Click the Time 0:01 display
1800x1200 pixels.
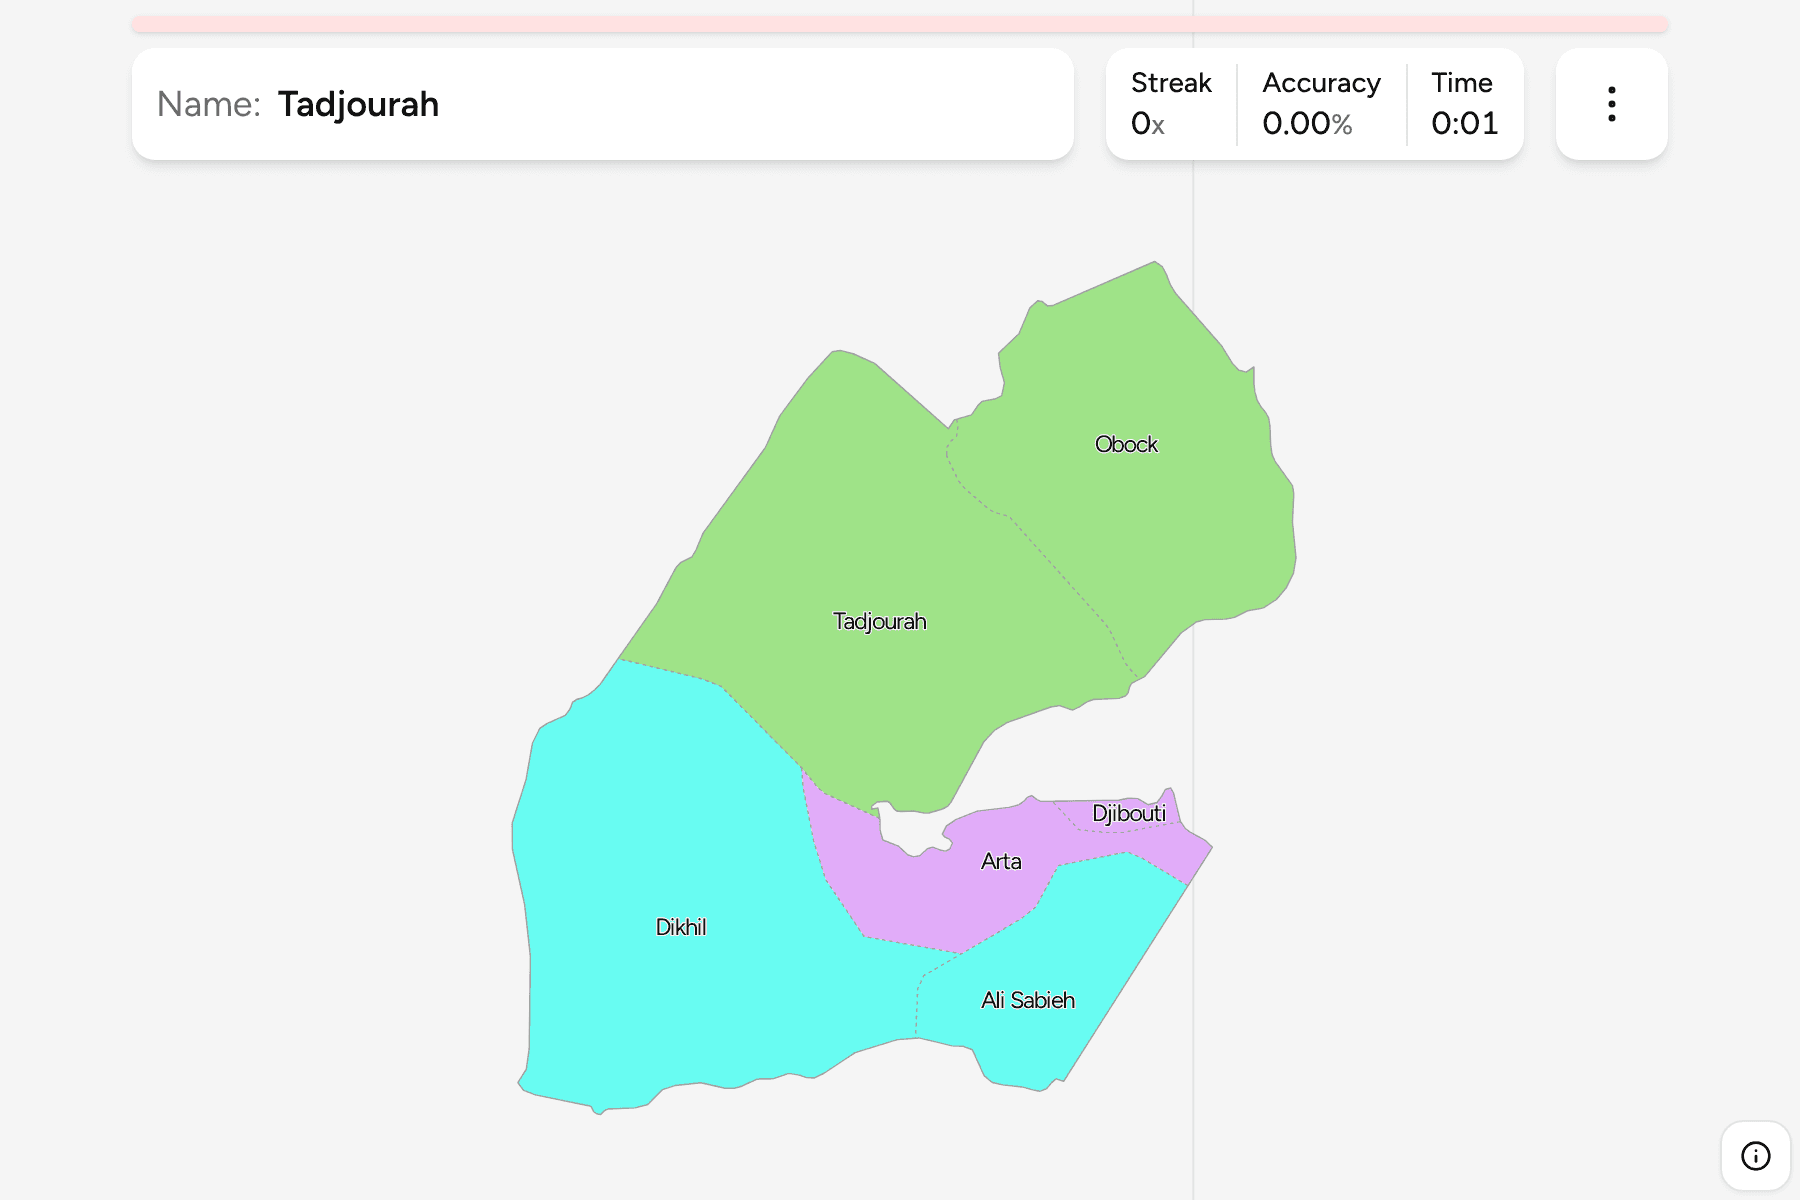pos(1464,104)
